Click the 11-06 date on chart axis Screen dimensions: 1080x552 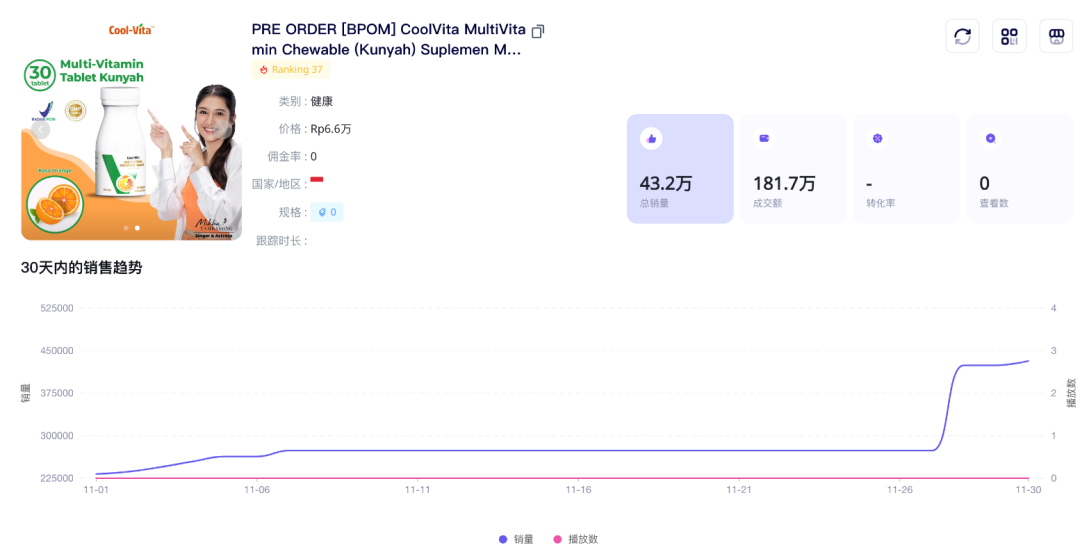pyautogui.click(x=257, y=490)
